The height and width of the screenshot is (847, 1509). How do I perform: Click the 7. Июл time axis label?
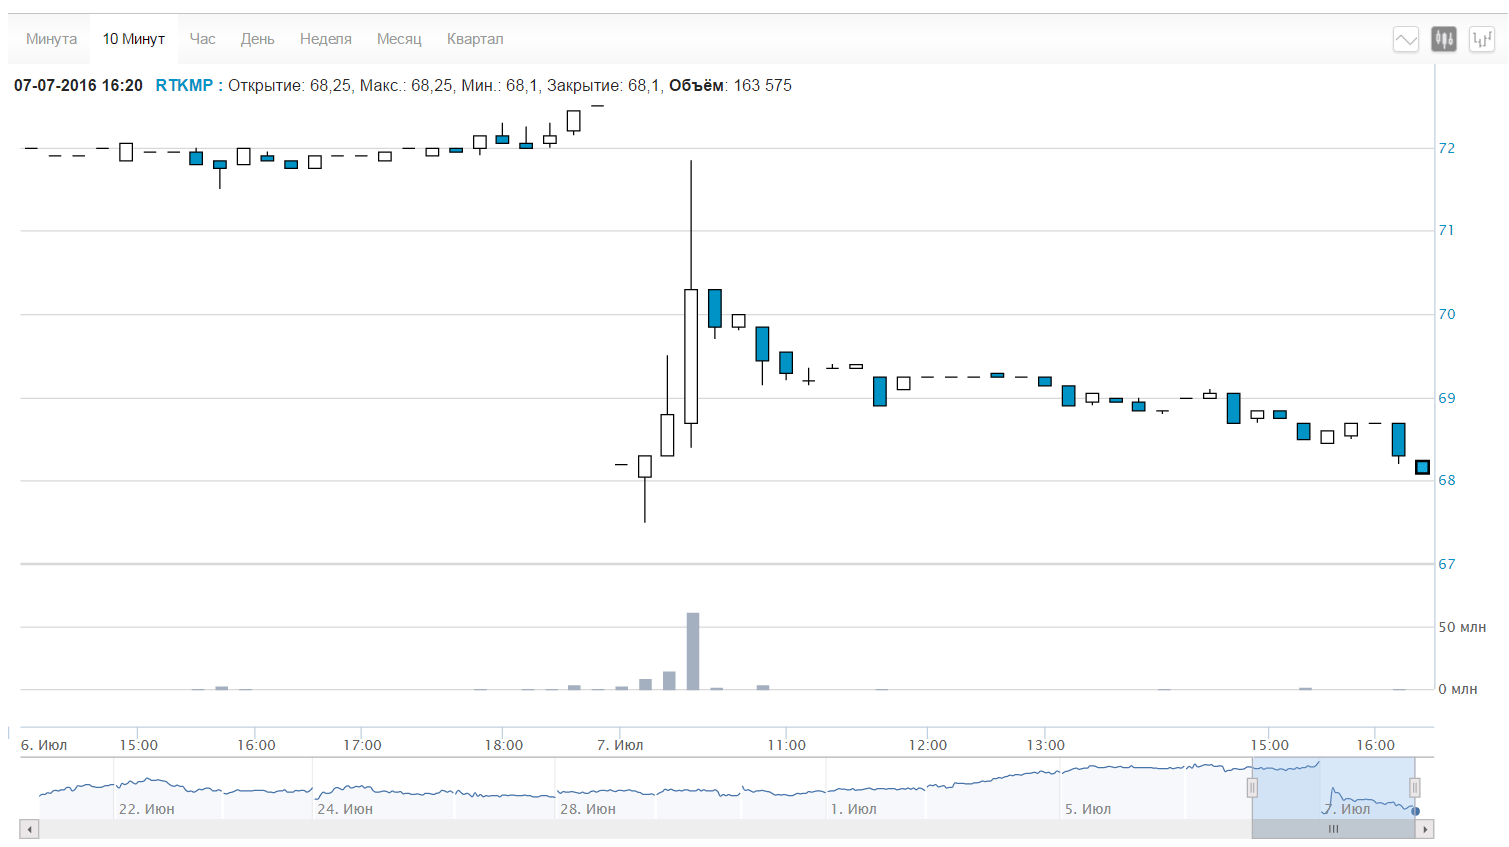pyautogui.click(x=620, y=745)
